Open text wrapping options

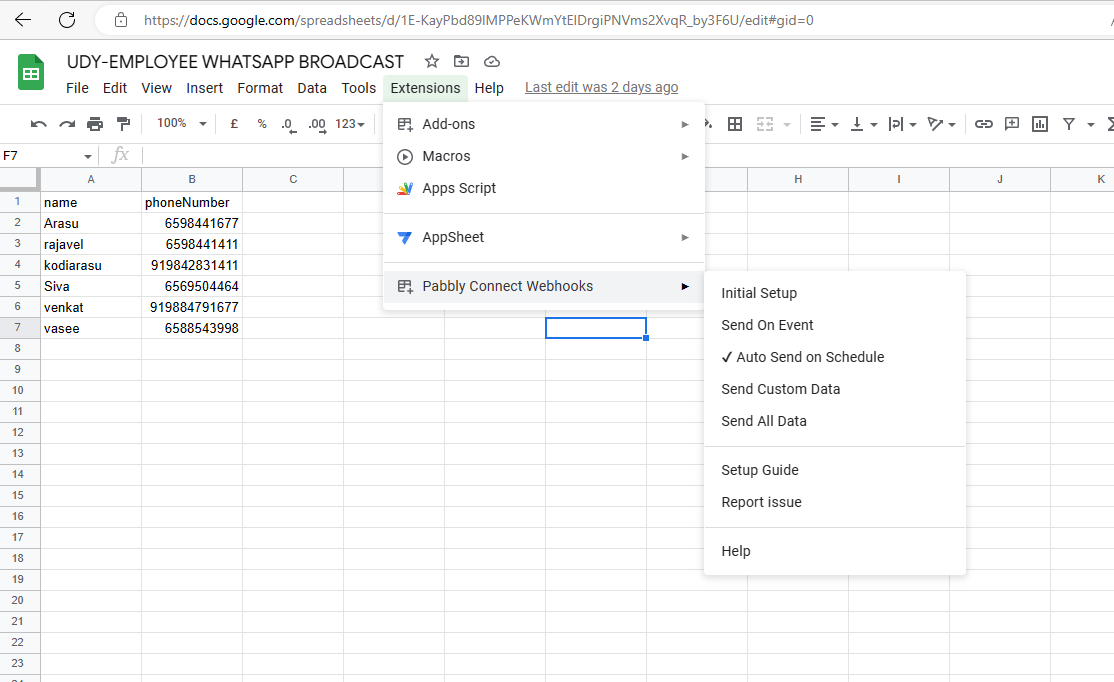(x=902, y=124)
